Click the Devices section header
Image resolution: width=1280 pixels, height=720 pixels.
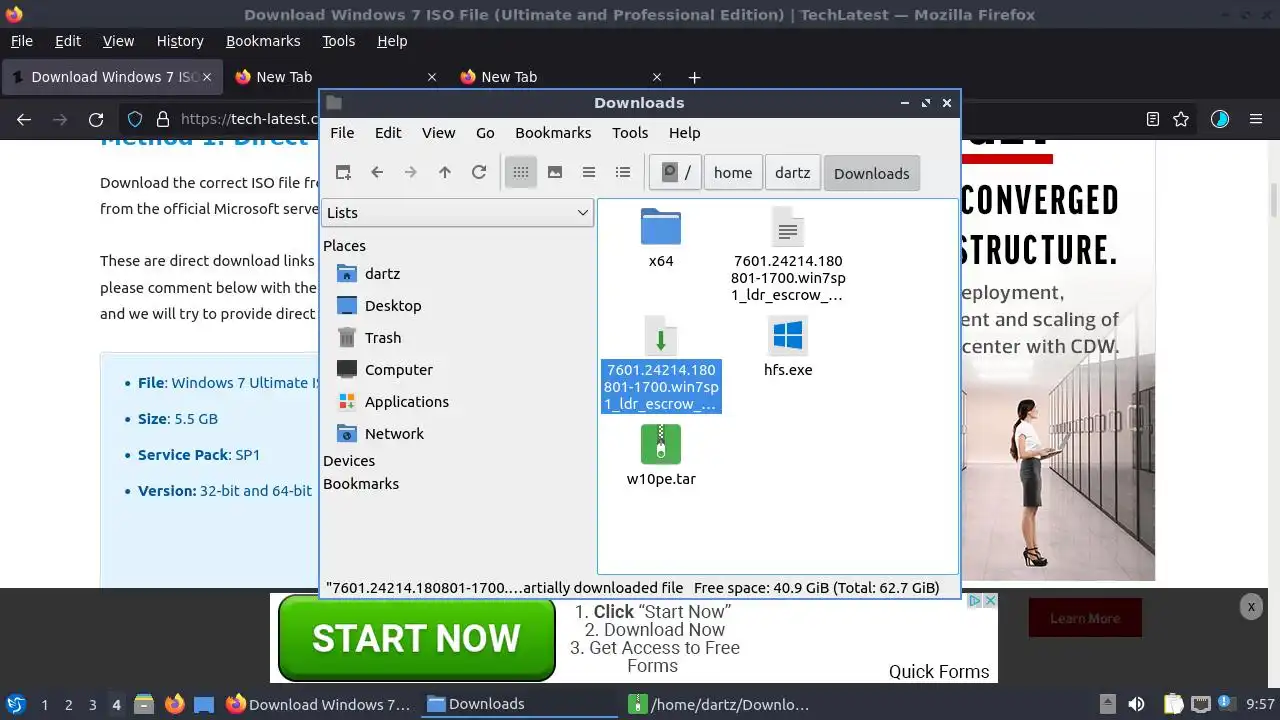[x=349, y=460]
